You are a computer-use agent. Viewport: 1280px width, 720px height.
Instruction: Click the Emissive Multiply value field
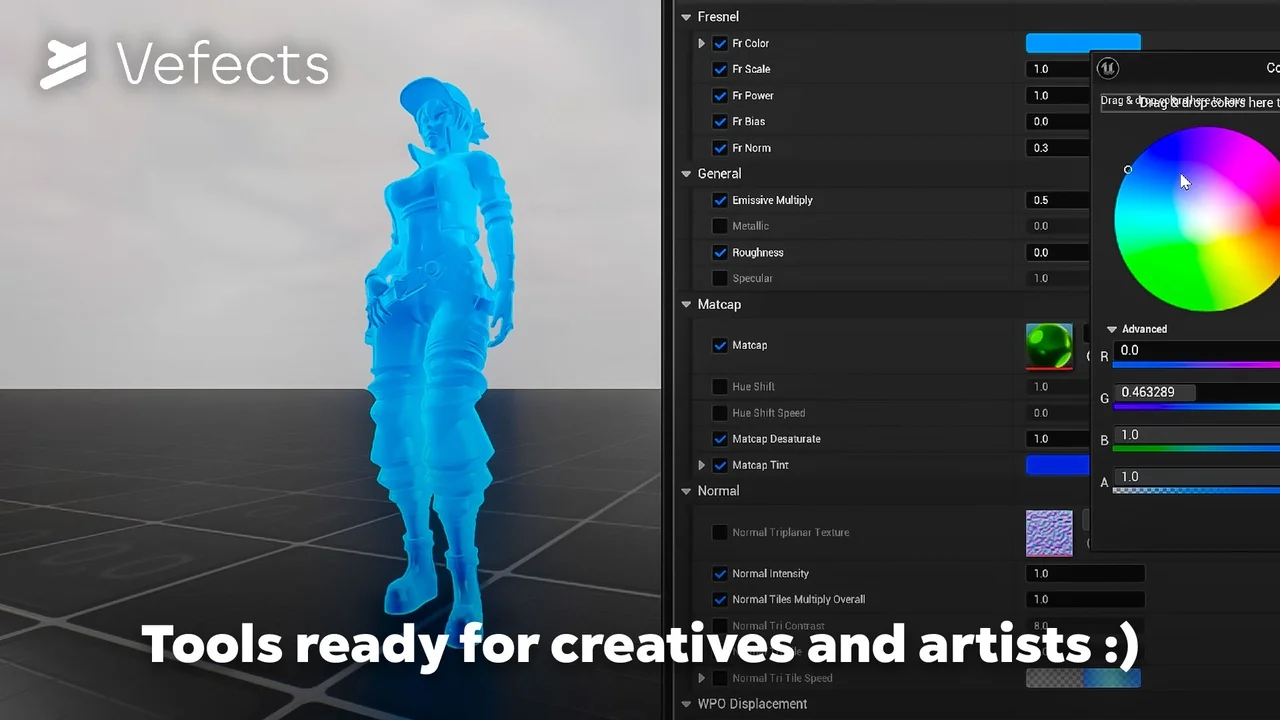click(1058, 200)
